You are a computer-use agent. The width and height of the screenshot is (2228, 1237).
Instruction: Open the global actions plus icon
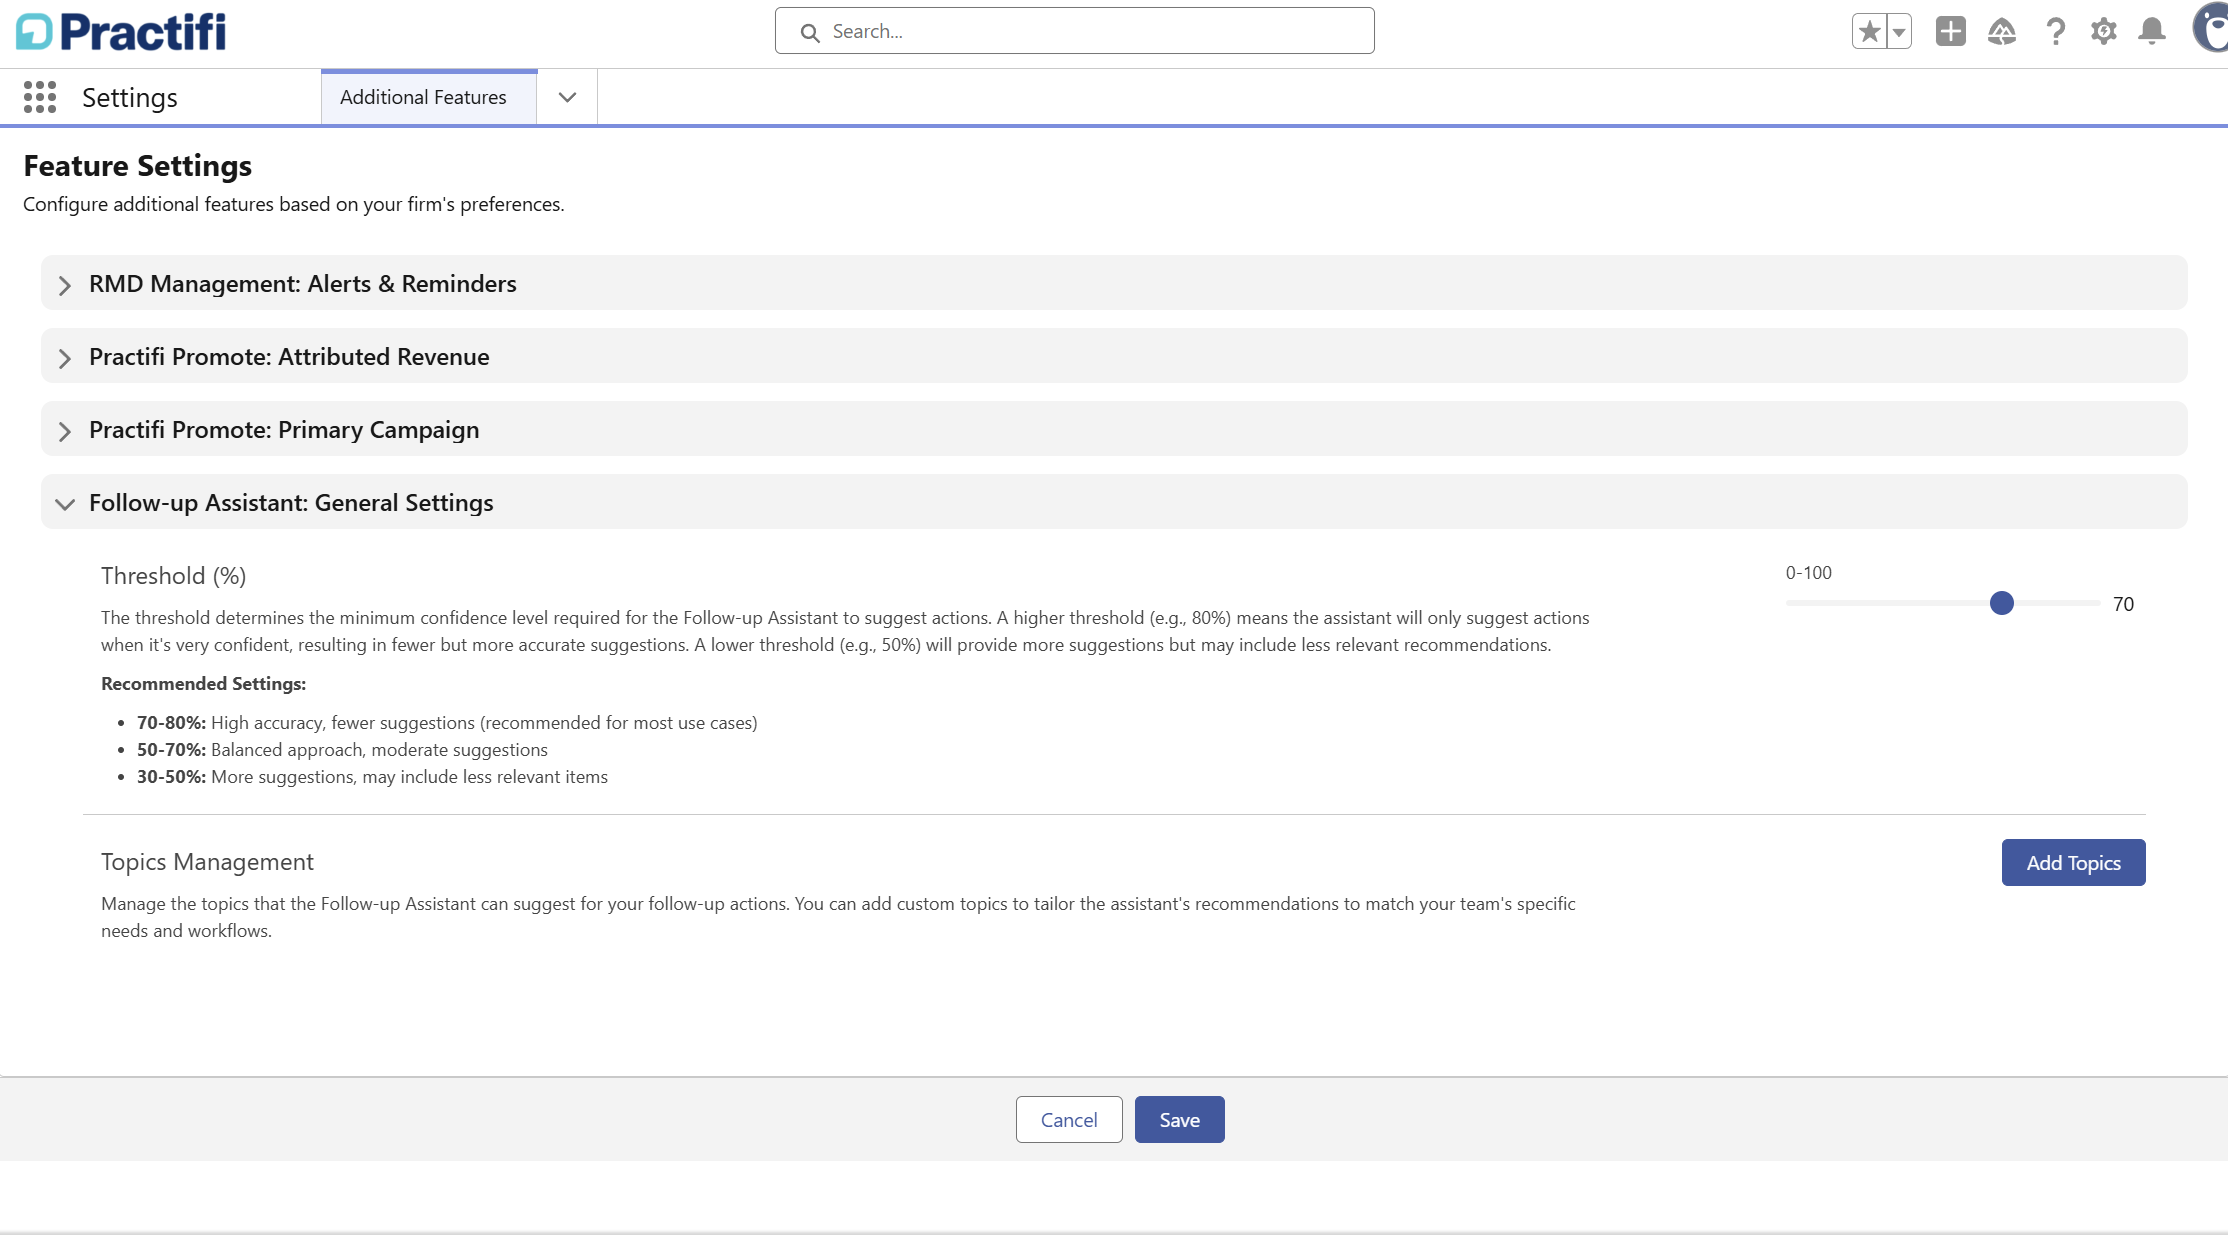[x=1950, y=31]
